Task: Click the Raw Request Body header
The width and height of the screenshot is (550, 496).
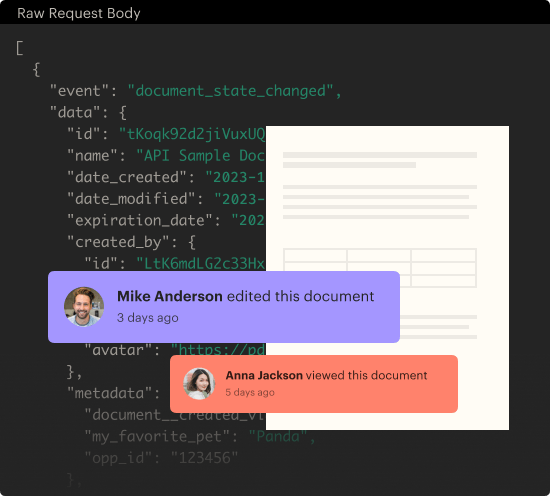Action: (79, 13)
